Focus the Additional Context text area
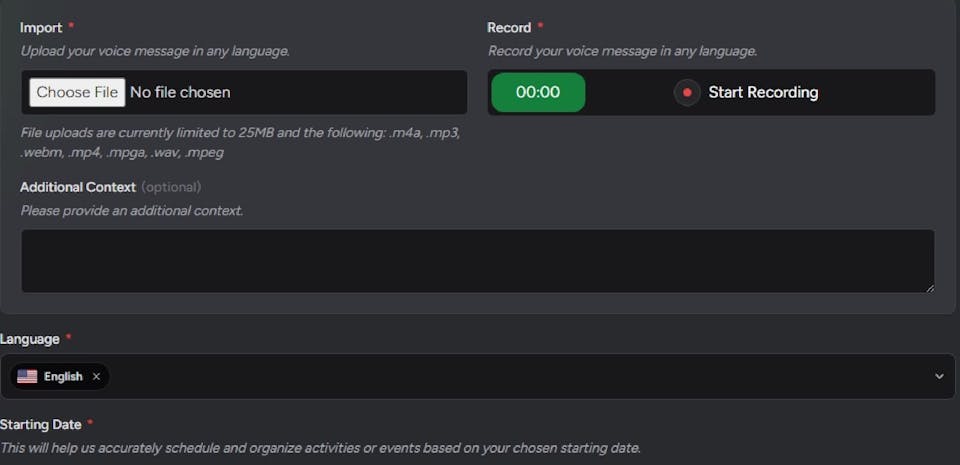 point(477,261)
